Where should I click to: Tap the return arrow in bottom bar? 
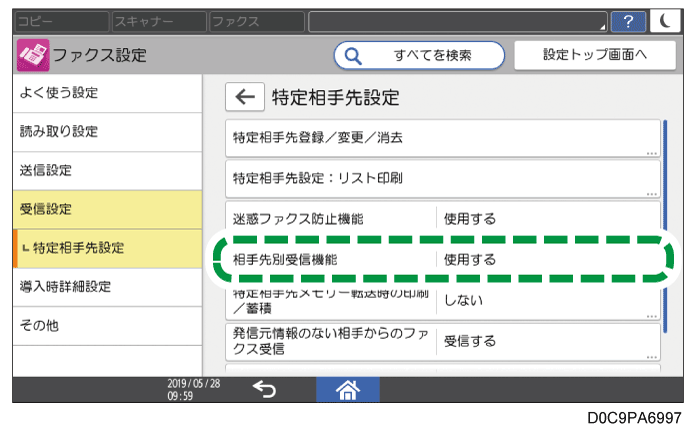click(265, 390)
